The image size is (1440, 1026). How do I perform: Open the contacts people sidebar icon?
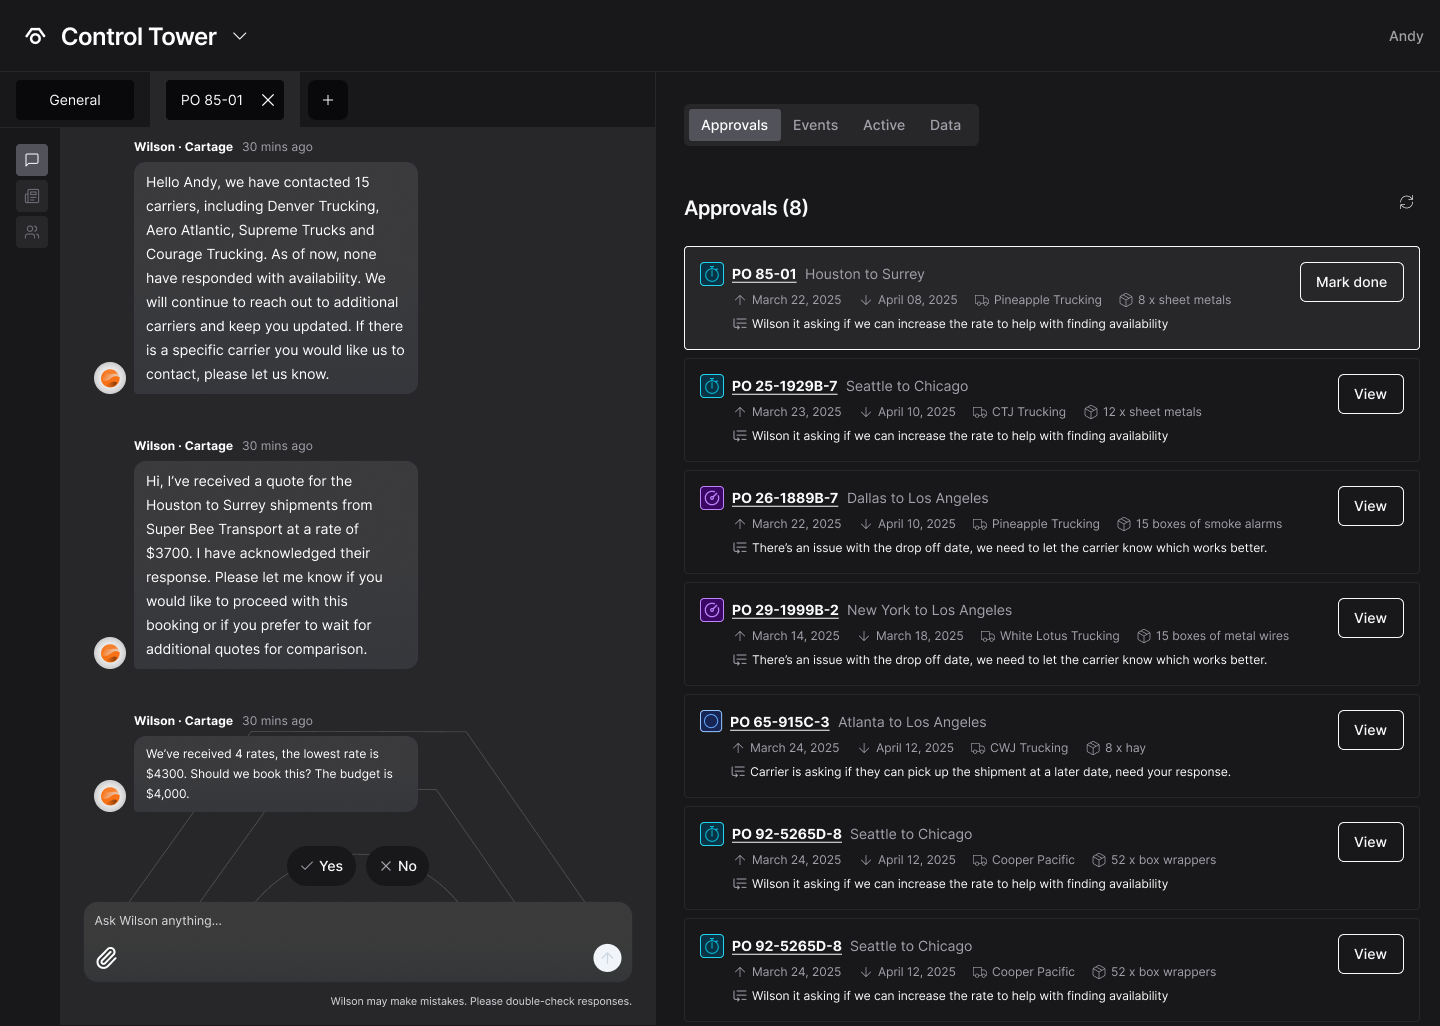pos(32,232)
